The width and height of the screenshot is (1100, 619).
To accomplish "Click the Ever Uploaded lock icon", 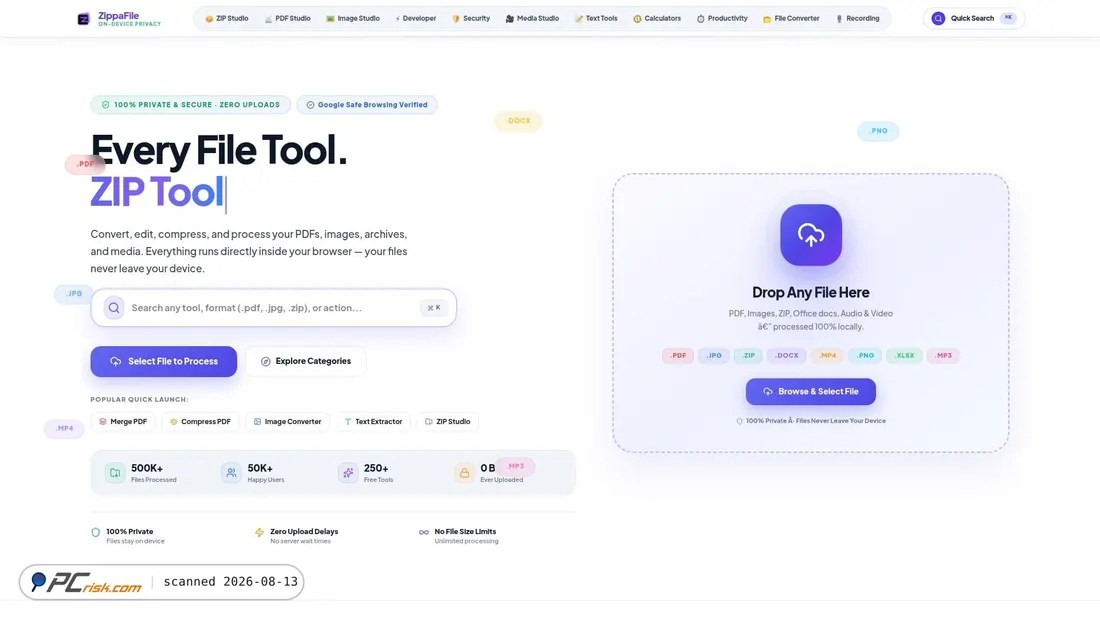I will [x=464, y=473].
